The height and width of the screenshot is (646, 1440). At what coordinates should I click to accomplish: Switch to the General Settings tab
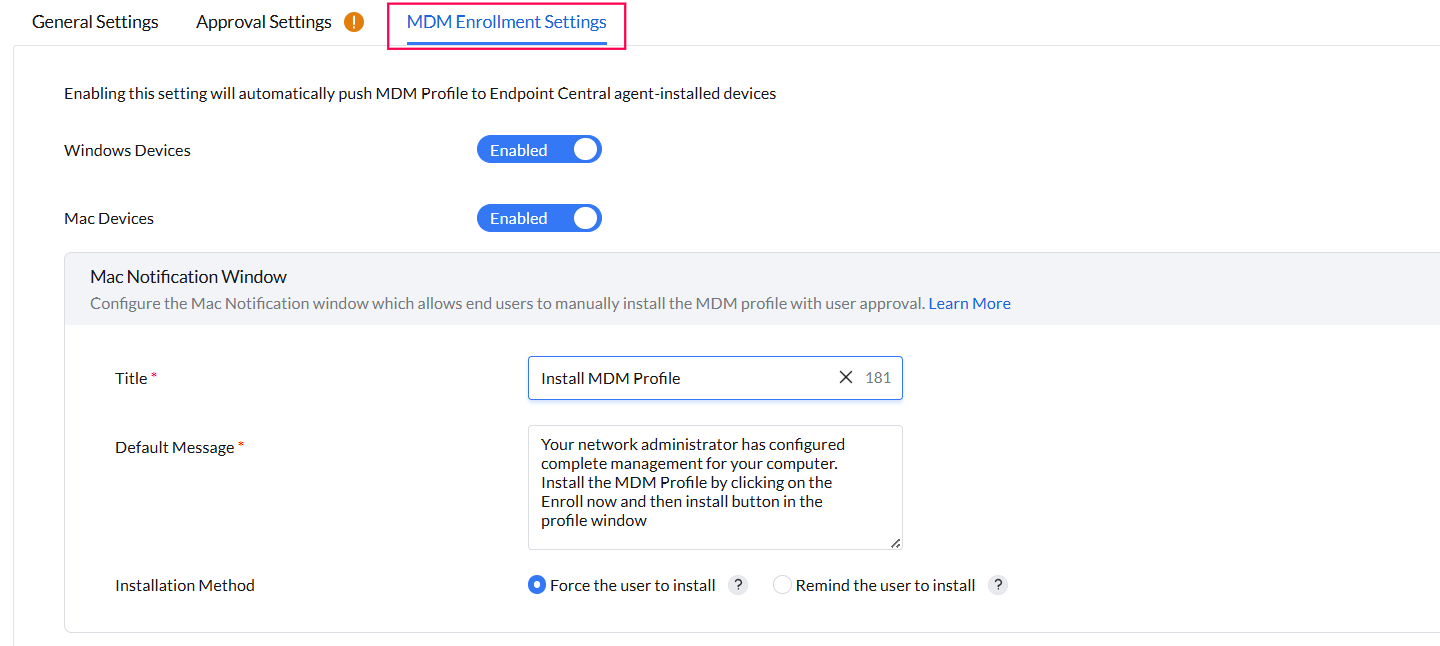(x=95, y=22)
